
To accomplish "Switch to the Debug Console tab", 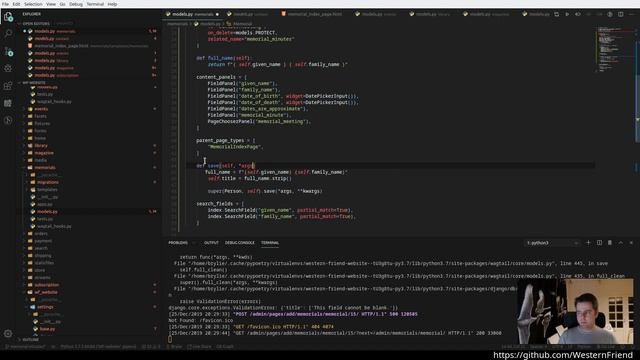I will click(x=240, y=242).
